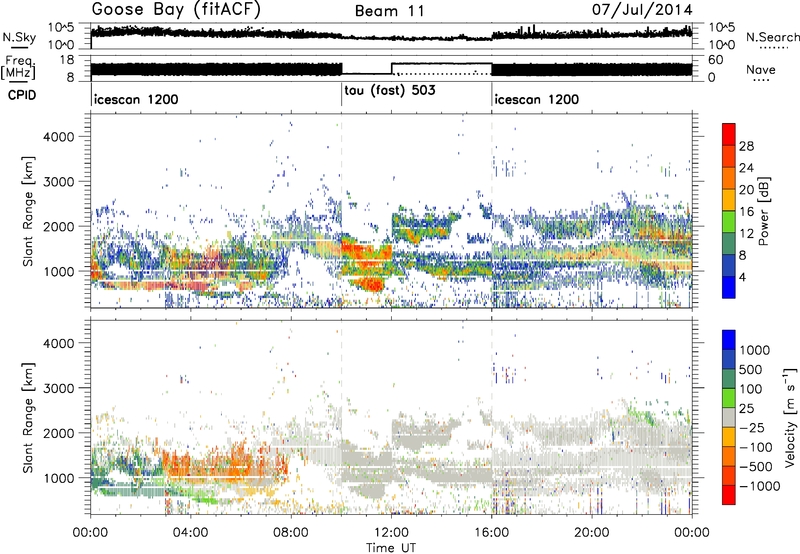Click the "N.Sky" legend label
Screen dimensions: 800x554
coord(19,37)
